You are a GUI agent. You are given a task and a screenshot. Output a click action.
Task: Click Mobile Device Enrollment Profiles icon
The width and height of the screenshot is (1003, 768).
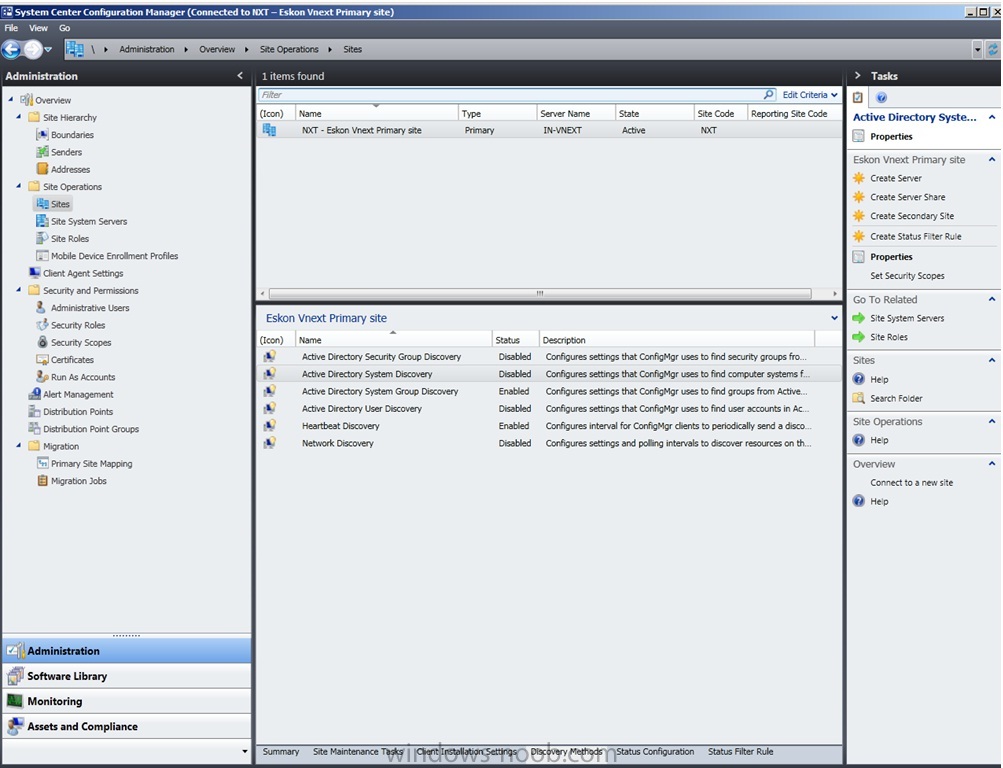click(x=42, y=255)
